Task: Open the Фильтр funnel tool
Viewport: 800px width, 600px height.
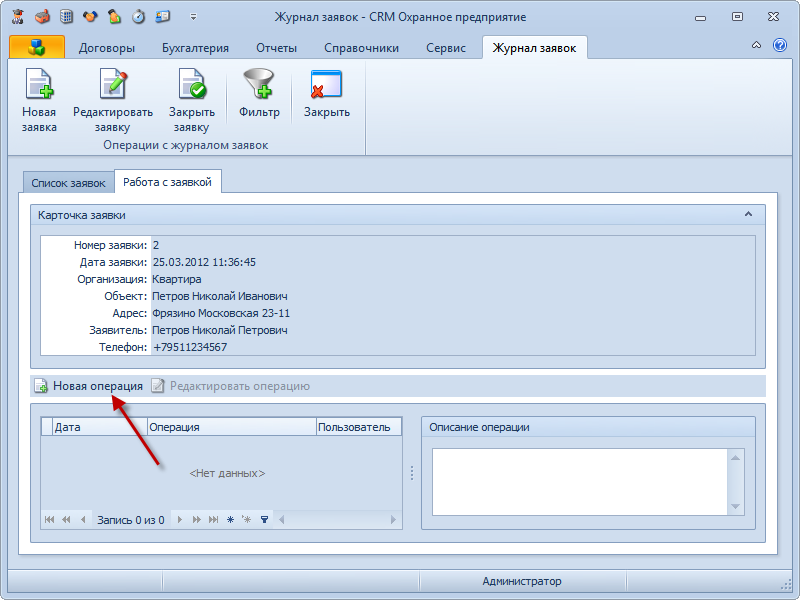Action: (259, 94)
